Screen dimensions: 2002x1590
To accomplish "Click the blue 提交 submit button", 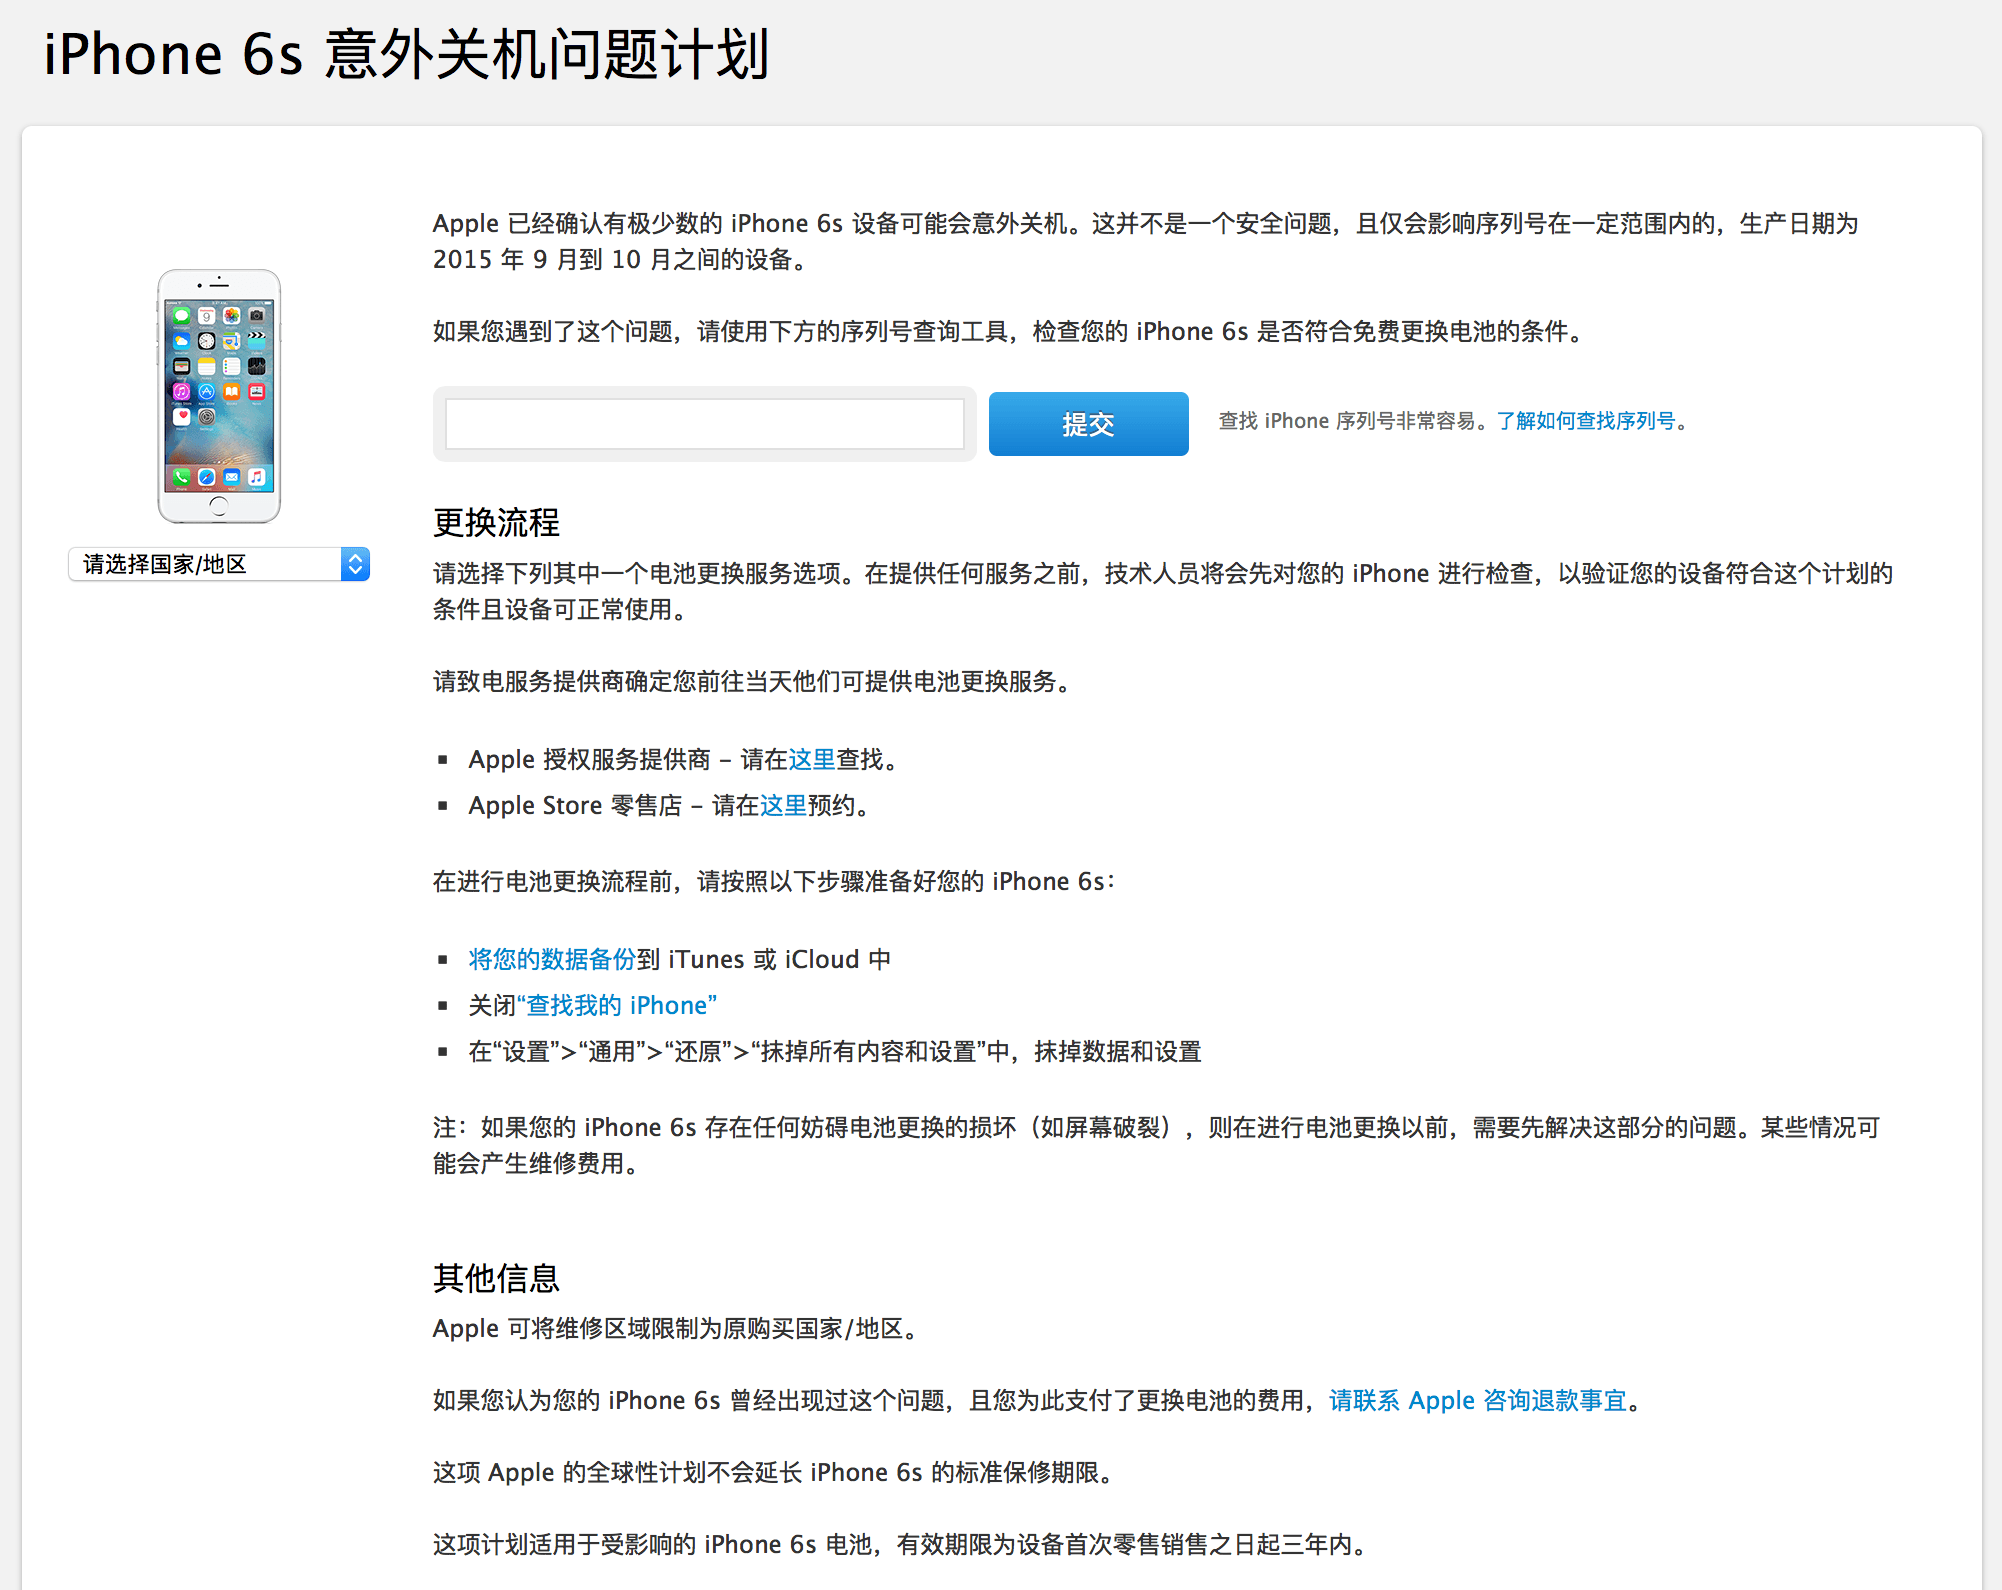I will [x=1088, y=424].
